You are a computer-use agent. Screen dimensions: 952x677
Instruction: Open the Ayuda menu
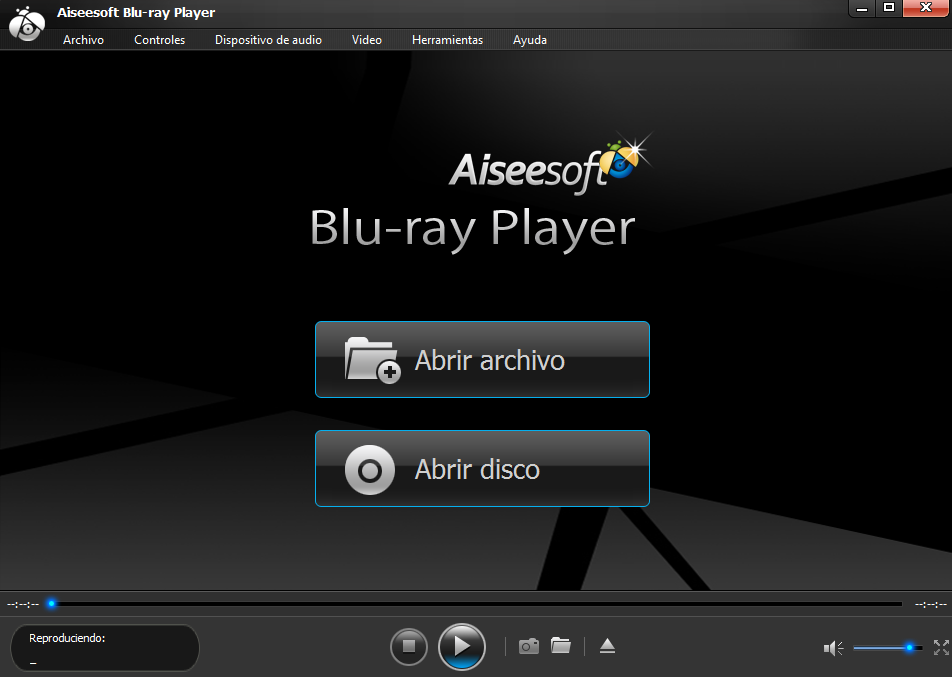[529, 40]
